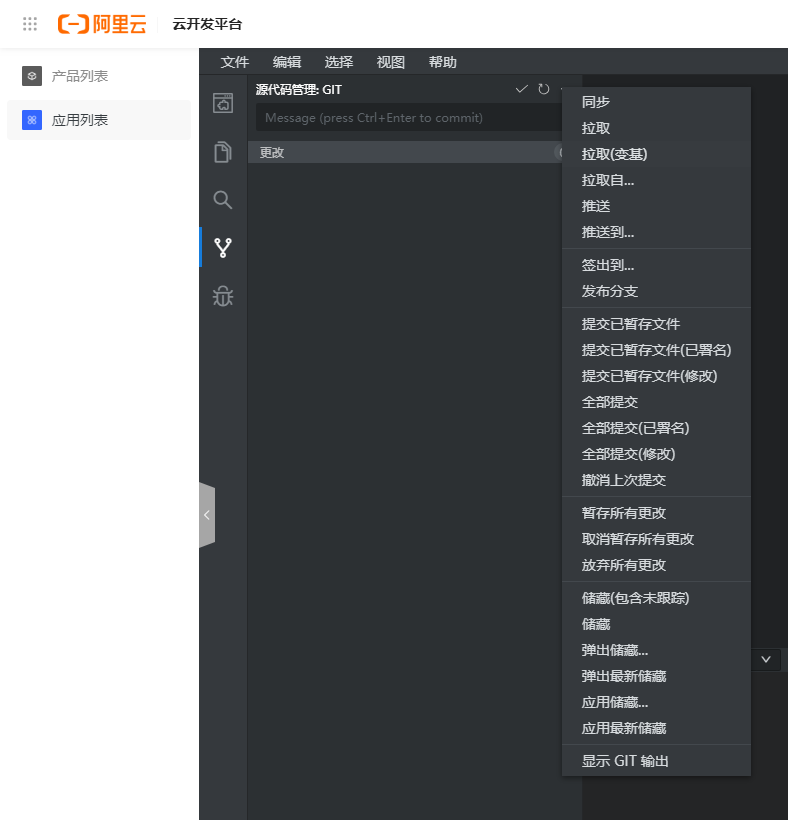Viewport: 788px width, 820px height.
Task: Open the 帮助 menu
Action: (x=442, y=62)
